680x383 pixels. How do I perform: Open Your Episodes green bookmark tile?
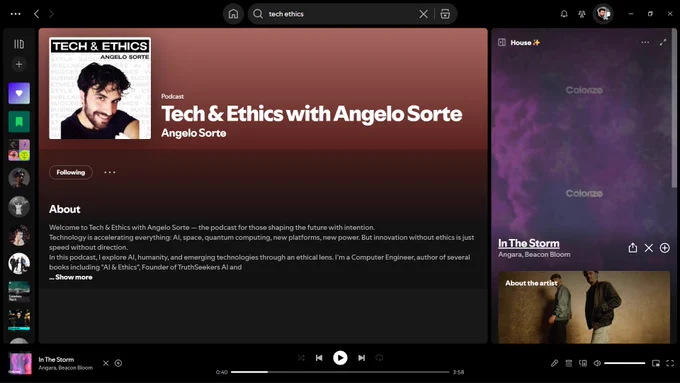(19, 121)
